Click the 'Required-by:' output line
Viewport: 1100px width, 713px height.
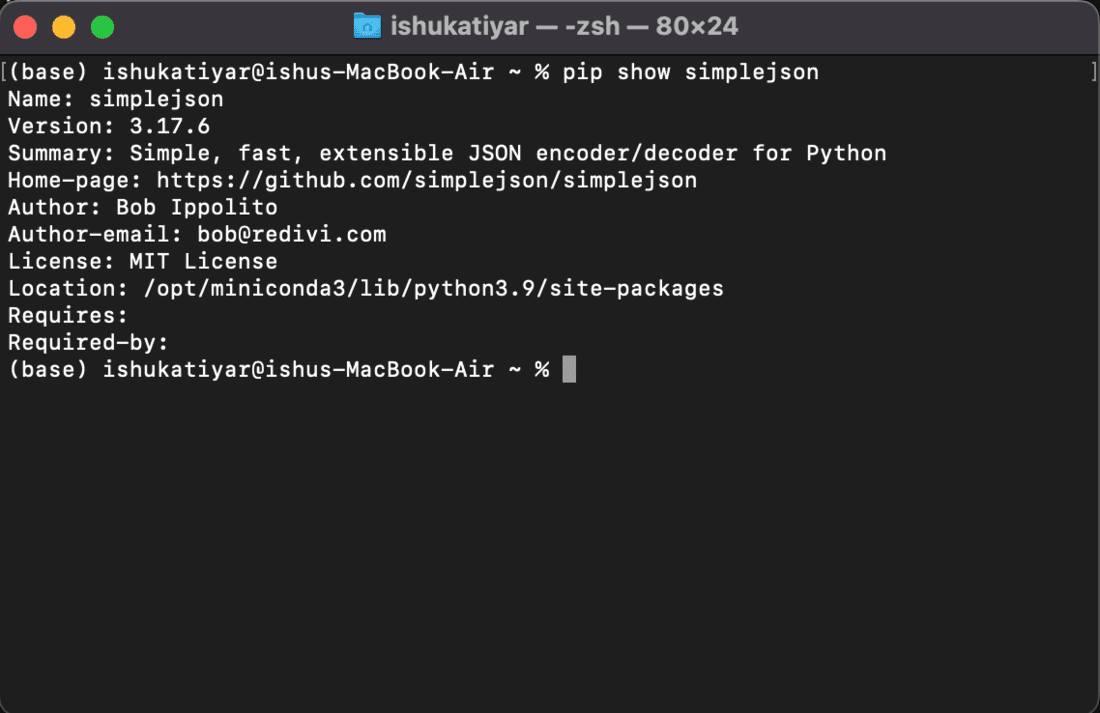(88, 342)
